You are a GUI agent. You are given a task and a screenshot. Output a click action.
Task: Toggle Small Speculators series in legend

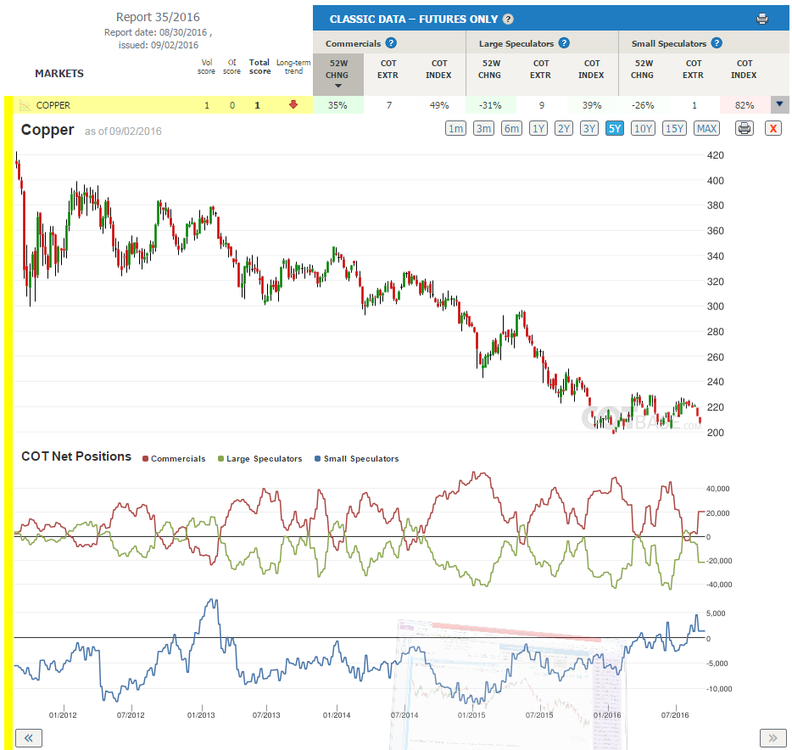click(x=357, y=459)
